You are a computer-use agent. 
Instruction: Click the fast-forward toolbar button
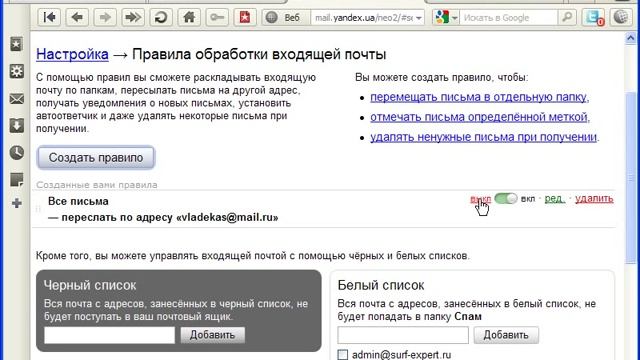[x=133, y=18]
